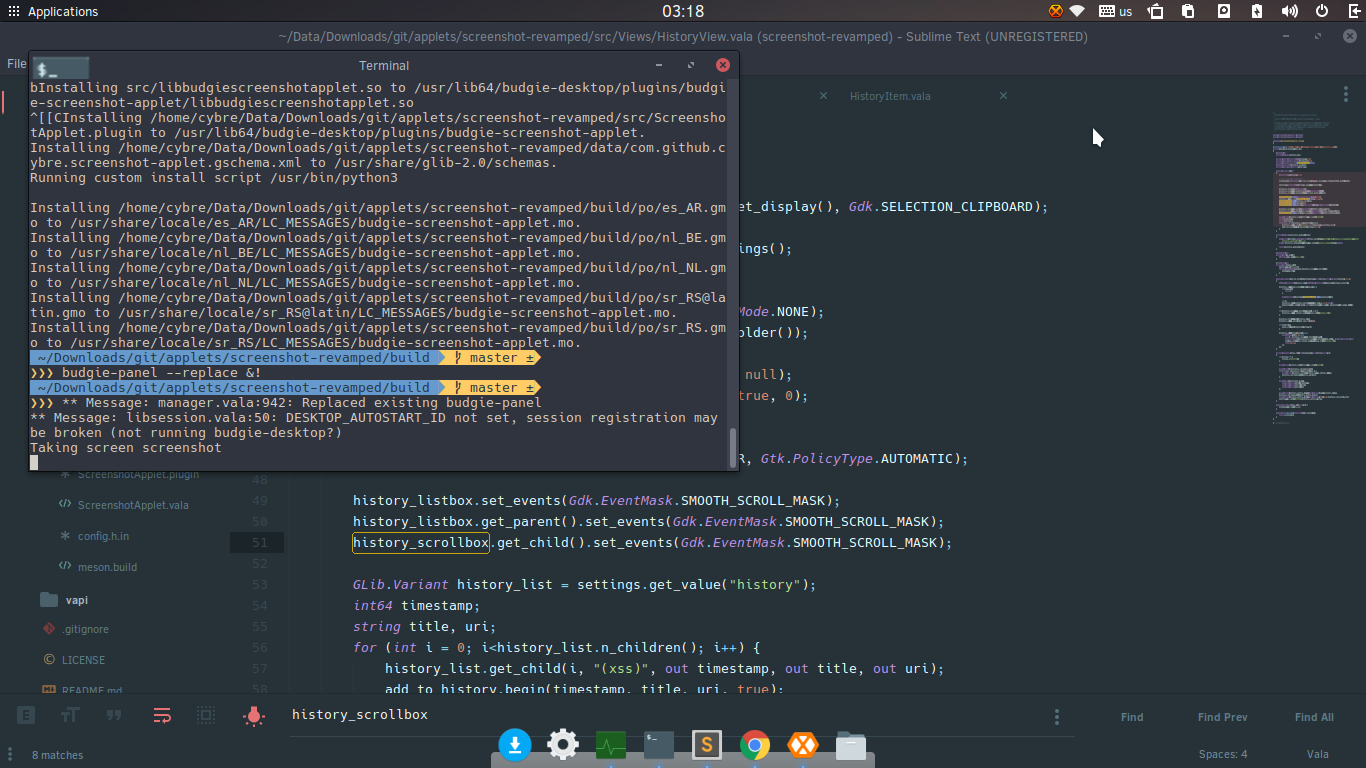Screen dimensions: 1366x768
Task: Click line number 51 in gutter
Action: tap(259, 543)
